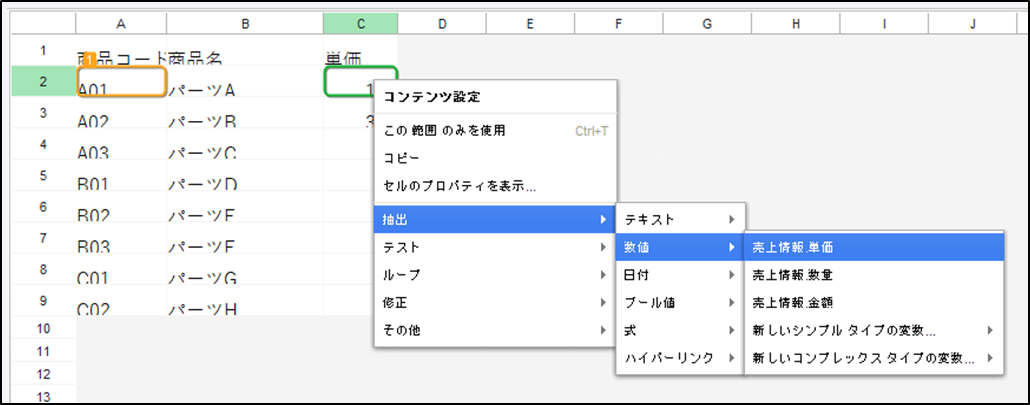The width and height of the screenshot is (1030, 405).
Task: Select row 10 header
Action: click(43, 328)
